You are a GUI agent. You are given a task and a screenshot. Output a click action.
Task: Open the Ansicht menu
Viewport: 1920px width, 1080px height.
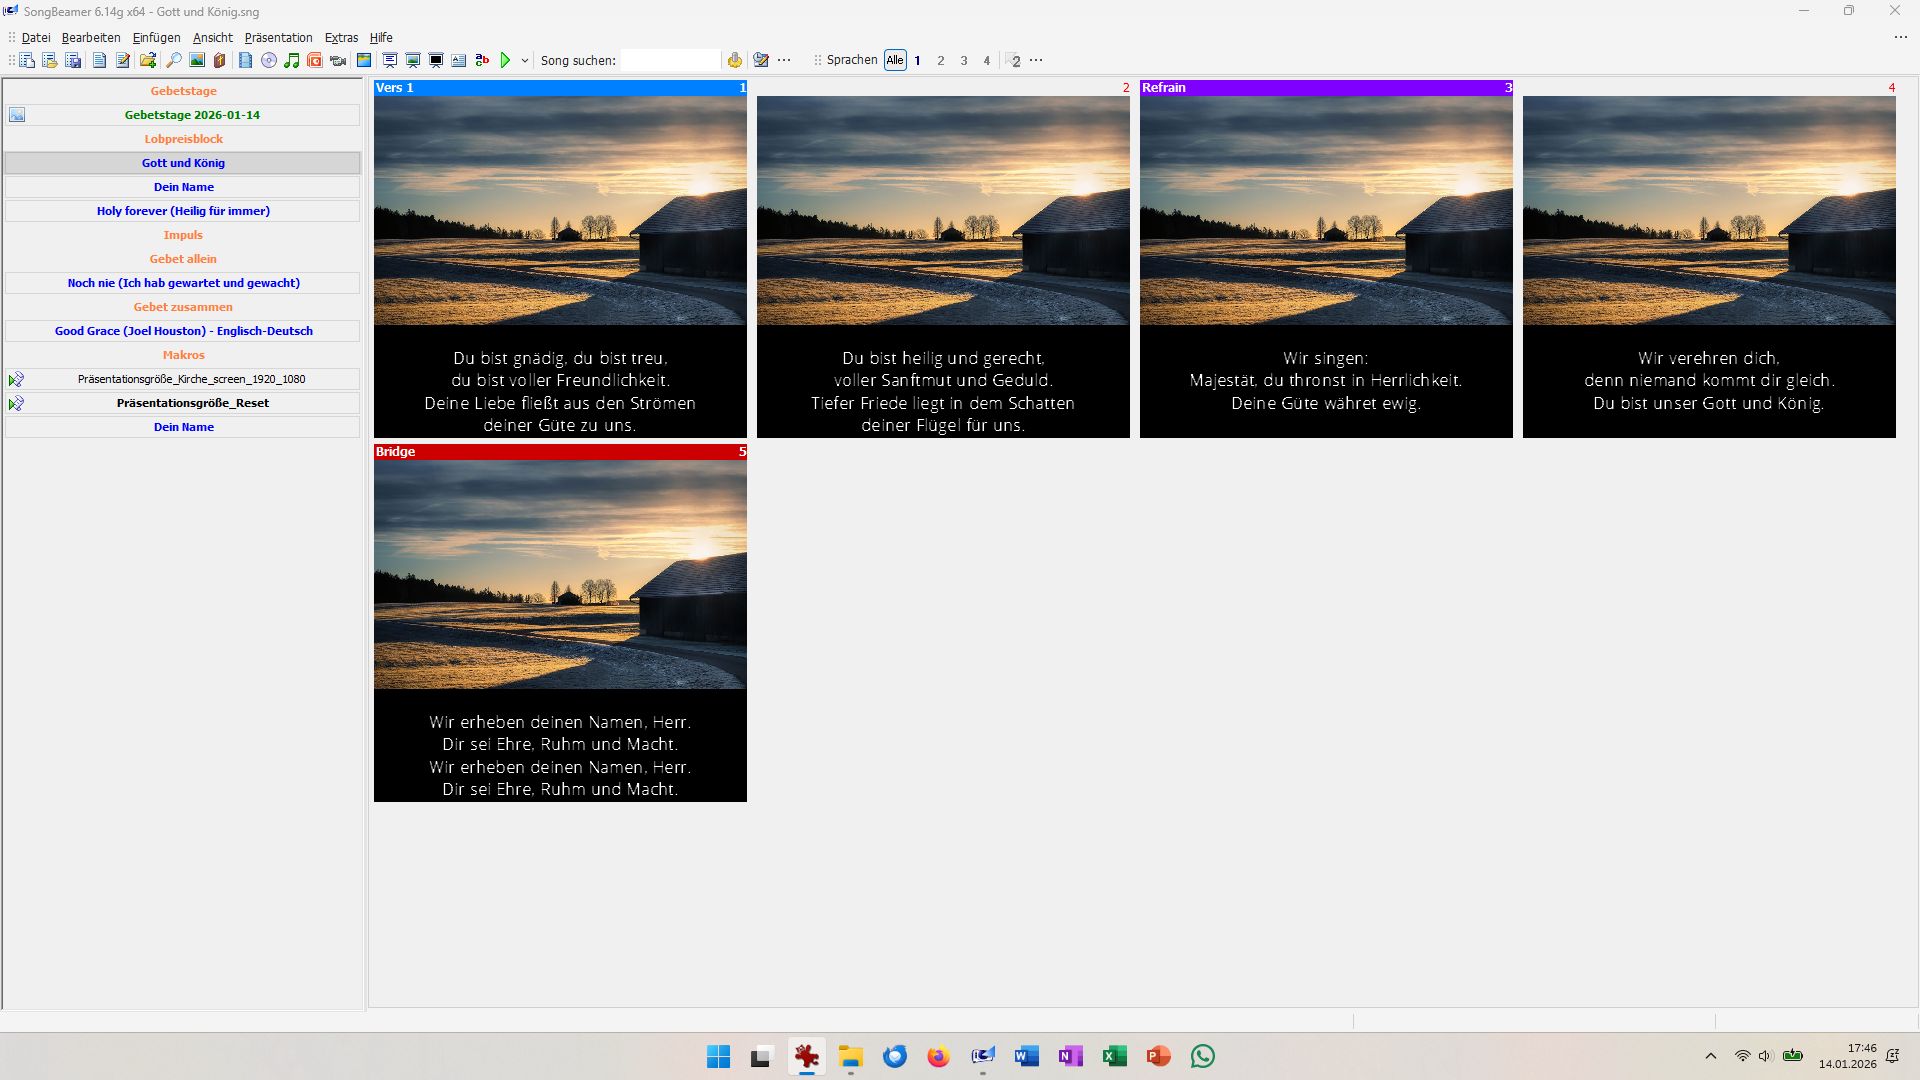click(x=213, y=38)
